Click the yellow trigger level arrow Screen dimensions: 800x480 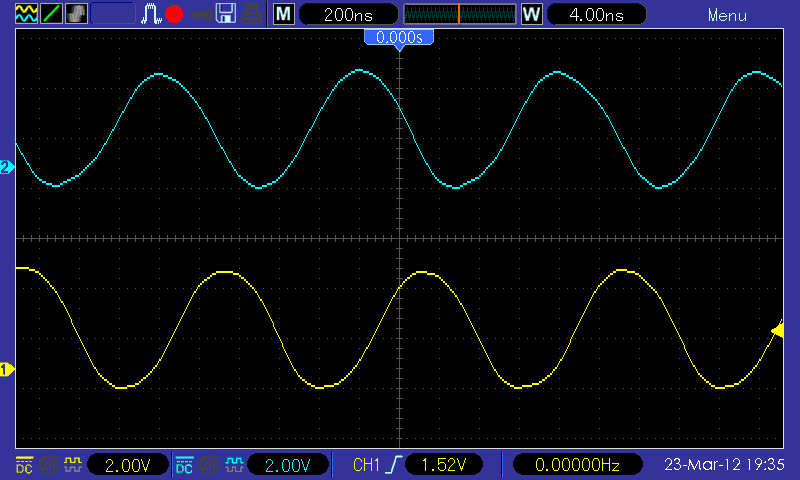coord(778,331)
